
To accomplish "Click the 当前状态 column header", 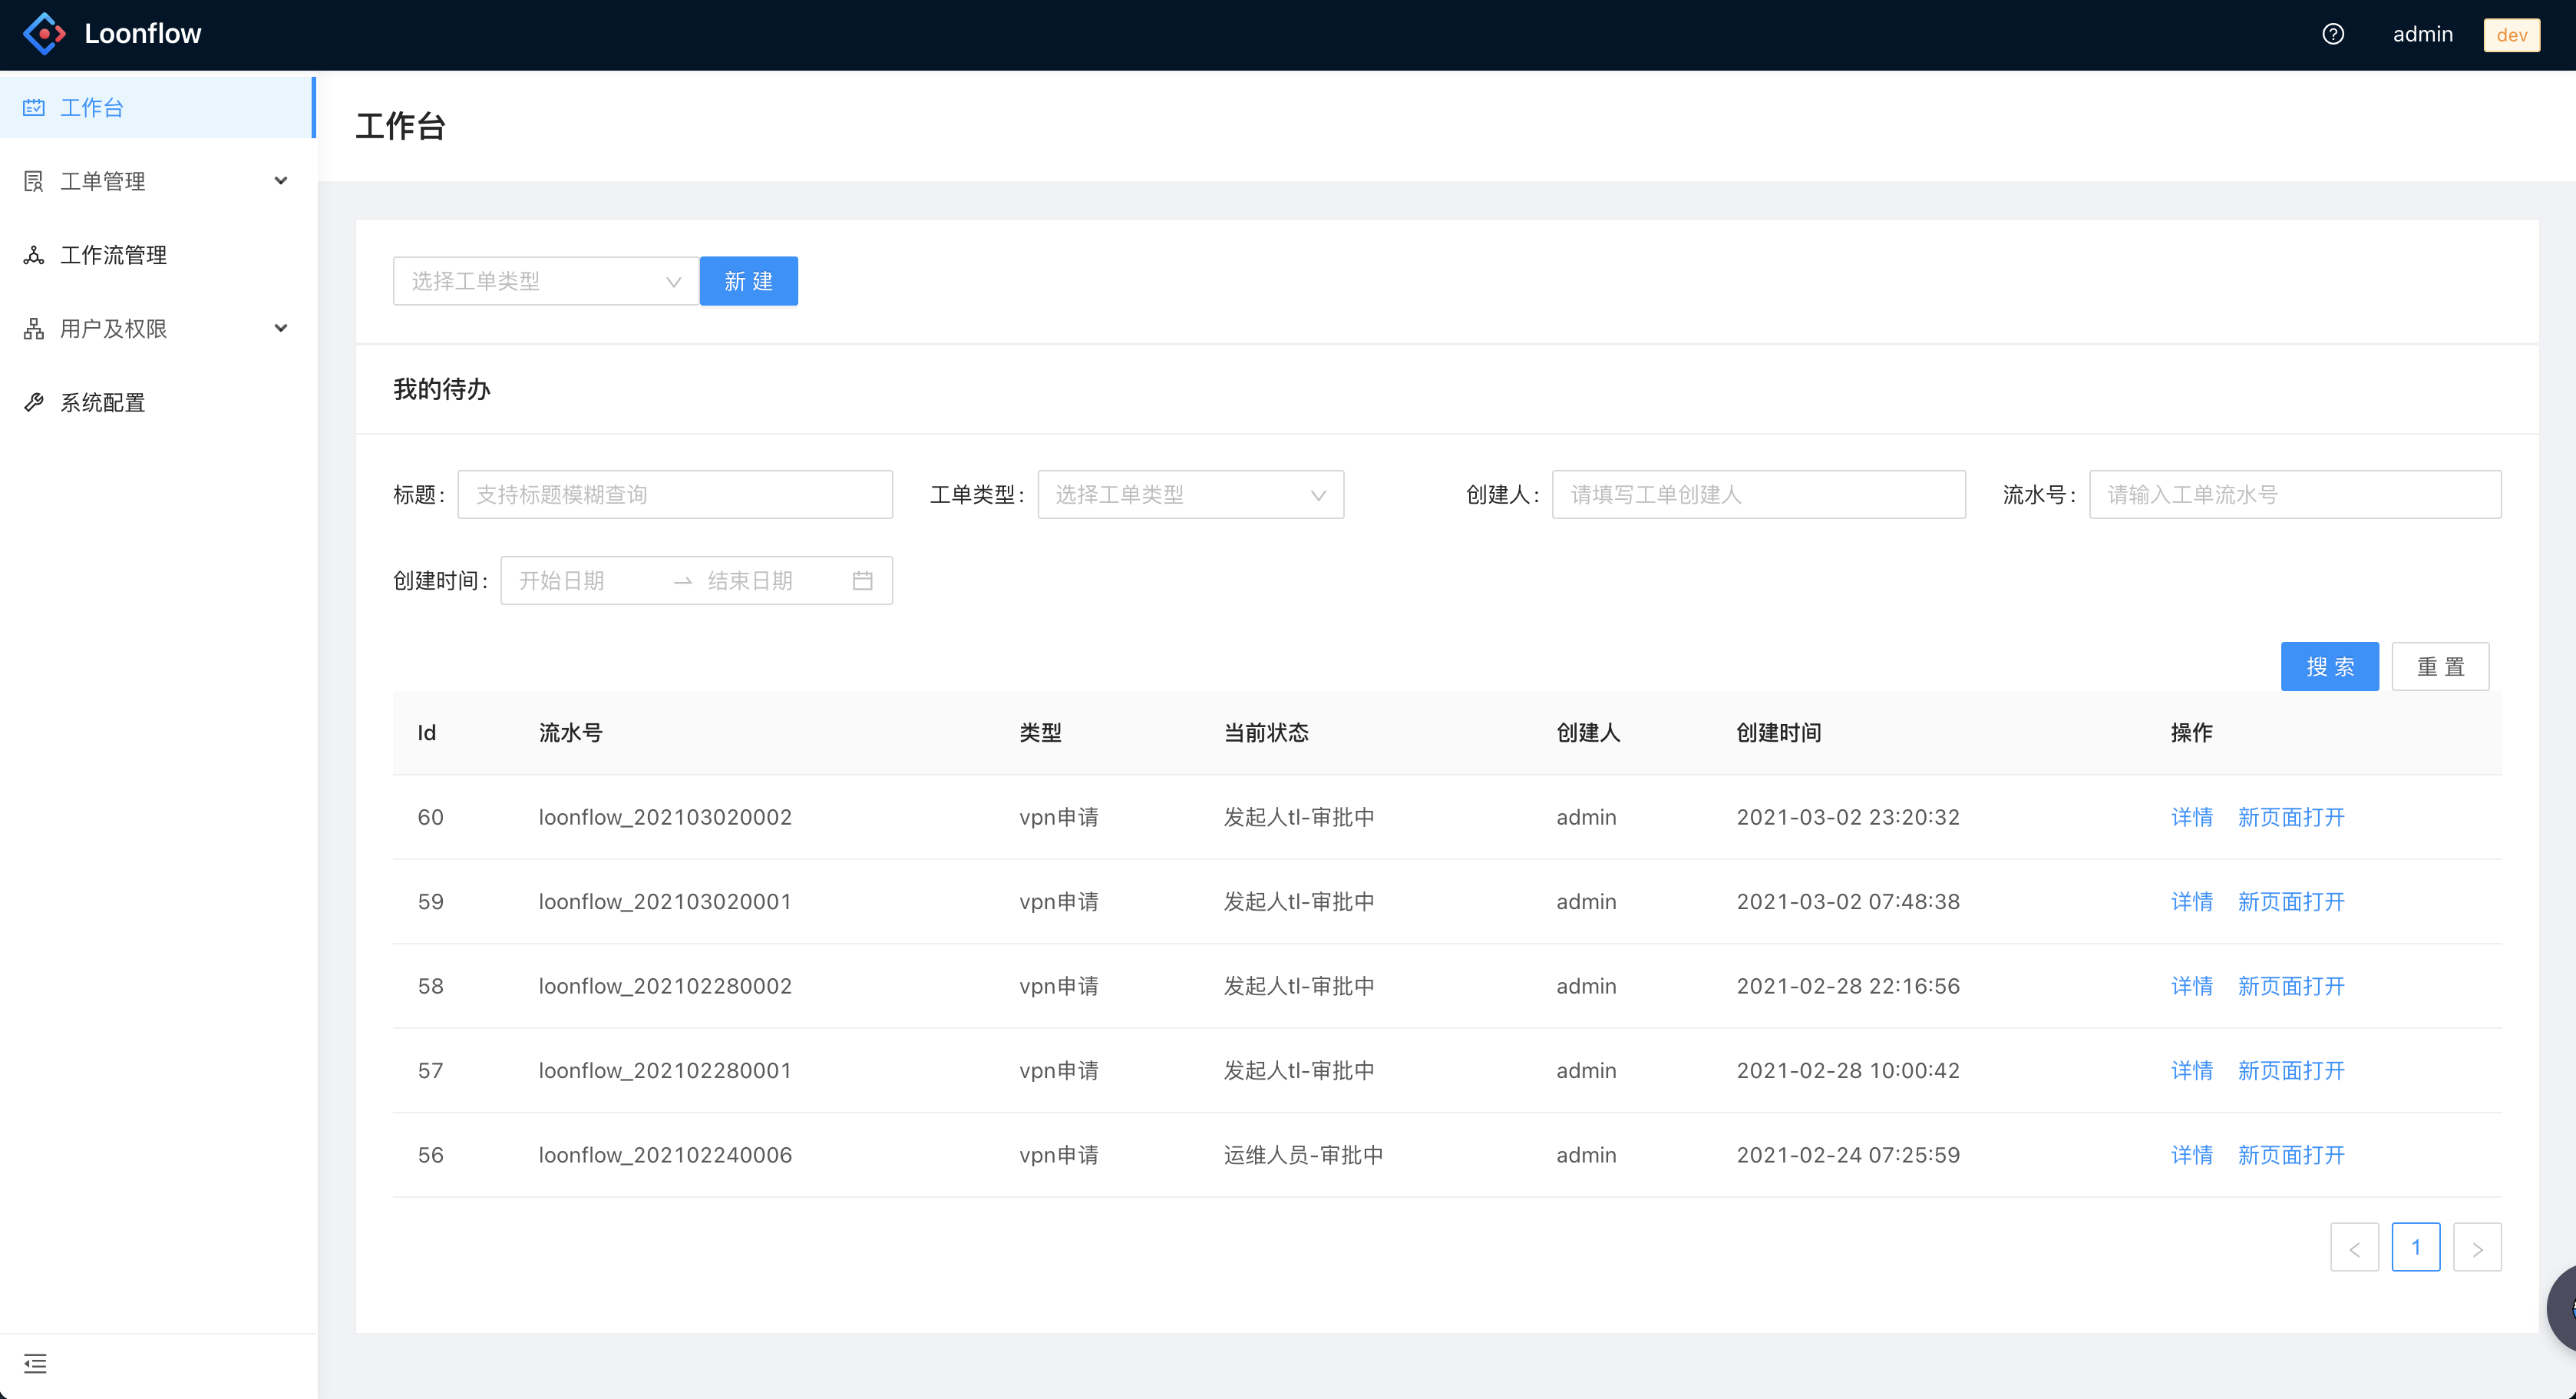I will coord(1266,733).
